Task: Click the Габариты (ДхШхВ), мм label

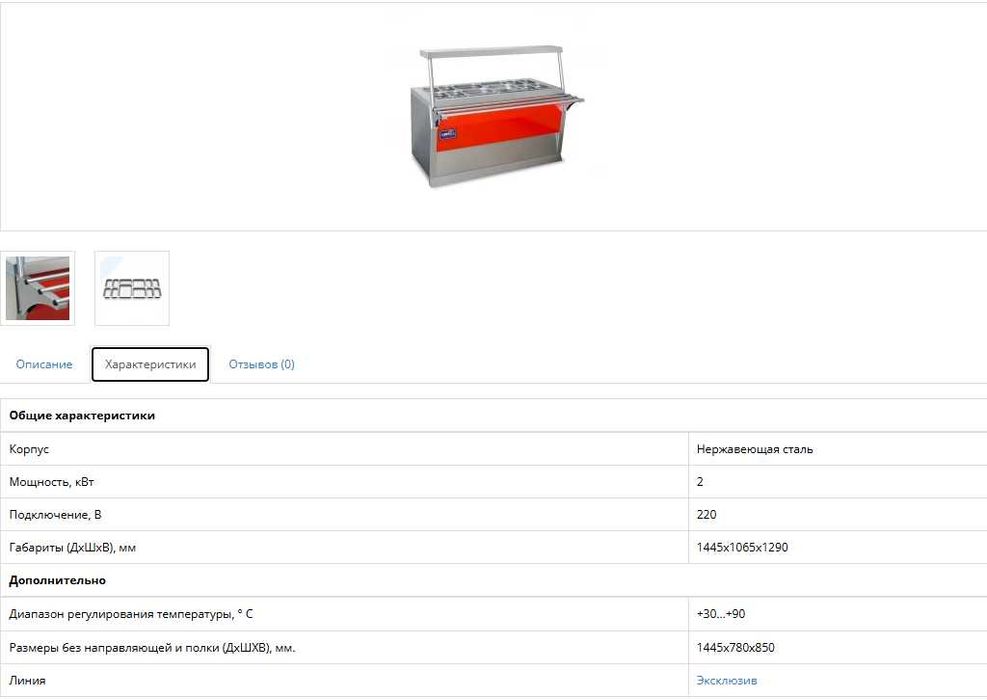Action: click(x=72, y=548)
